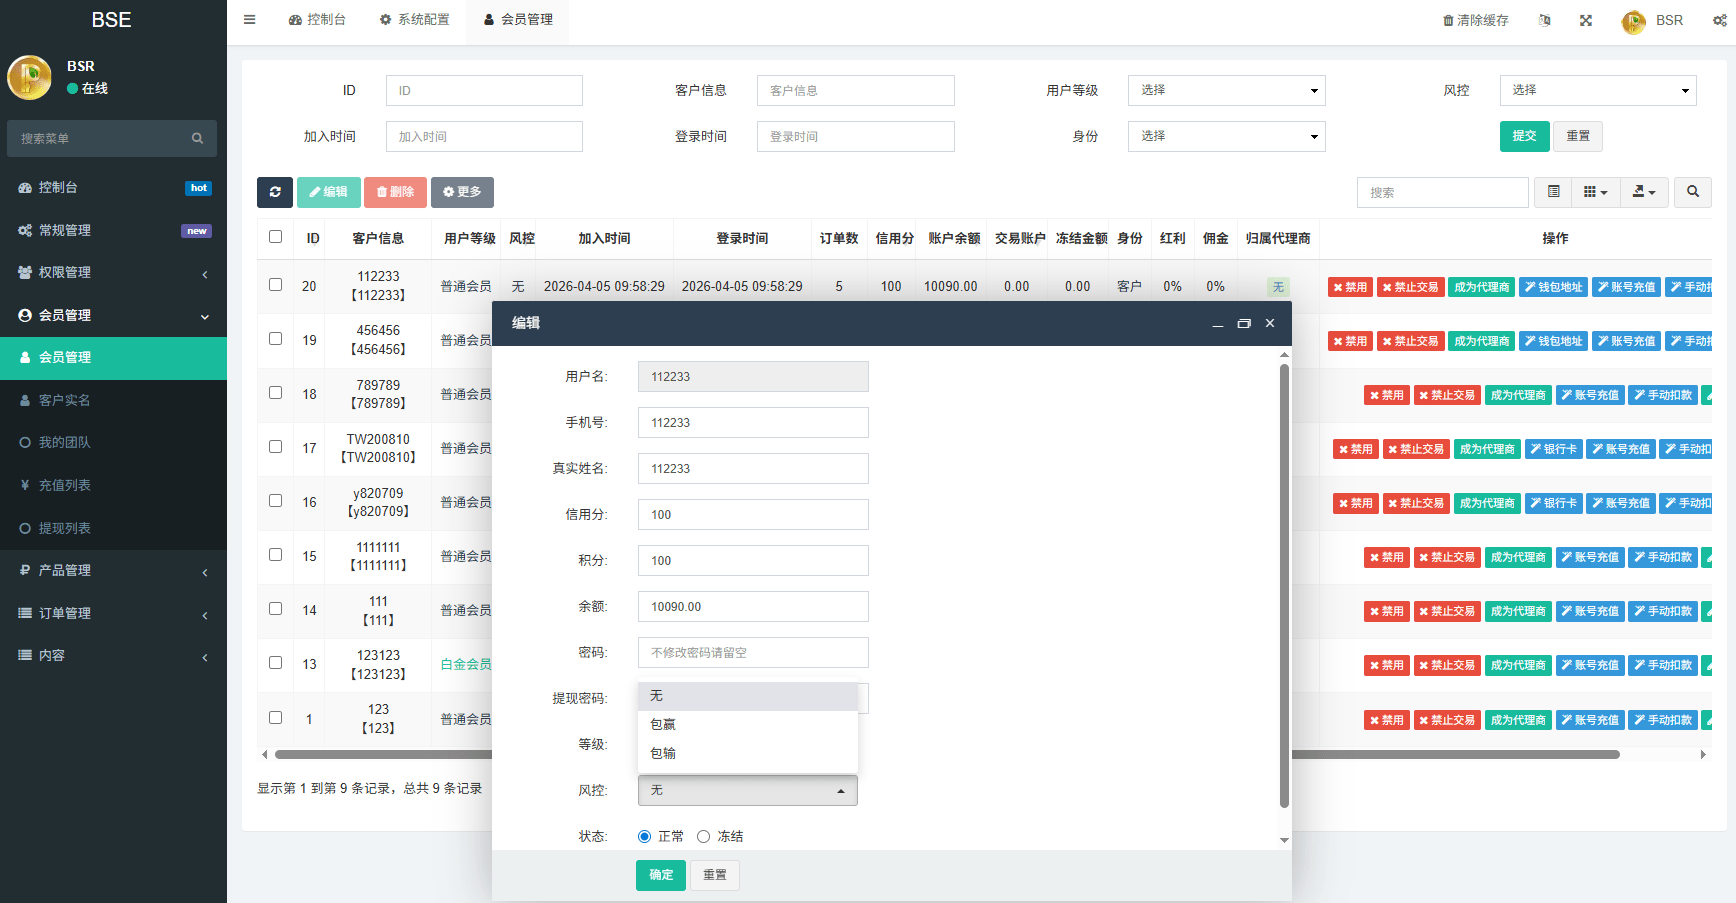This screenshot has height=903, width=1736.
Task: Click the 确定 button in edit dialog
Action: (661, 875)
